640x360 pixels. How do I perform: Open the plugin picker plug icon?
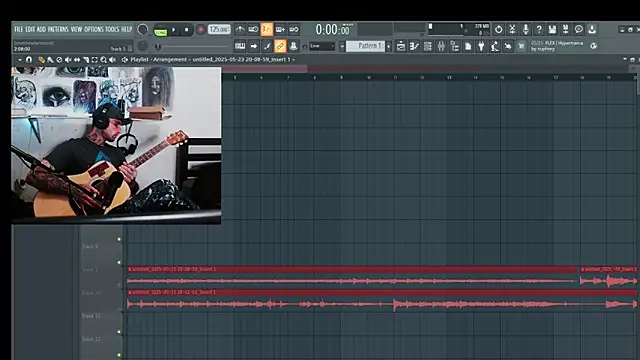point(481,46)
